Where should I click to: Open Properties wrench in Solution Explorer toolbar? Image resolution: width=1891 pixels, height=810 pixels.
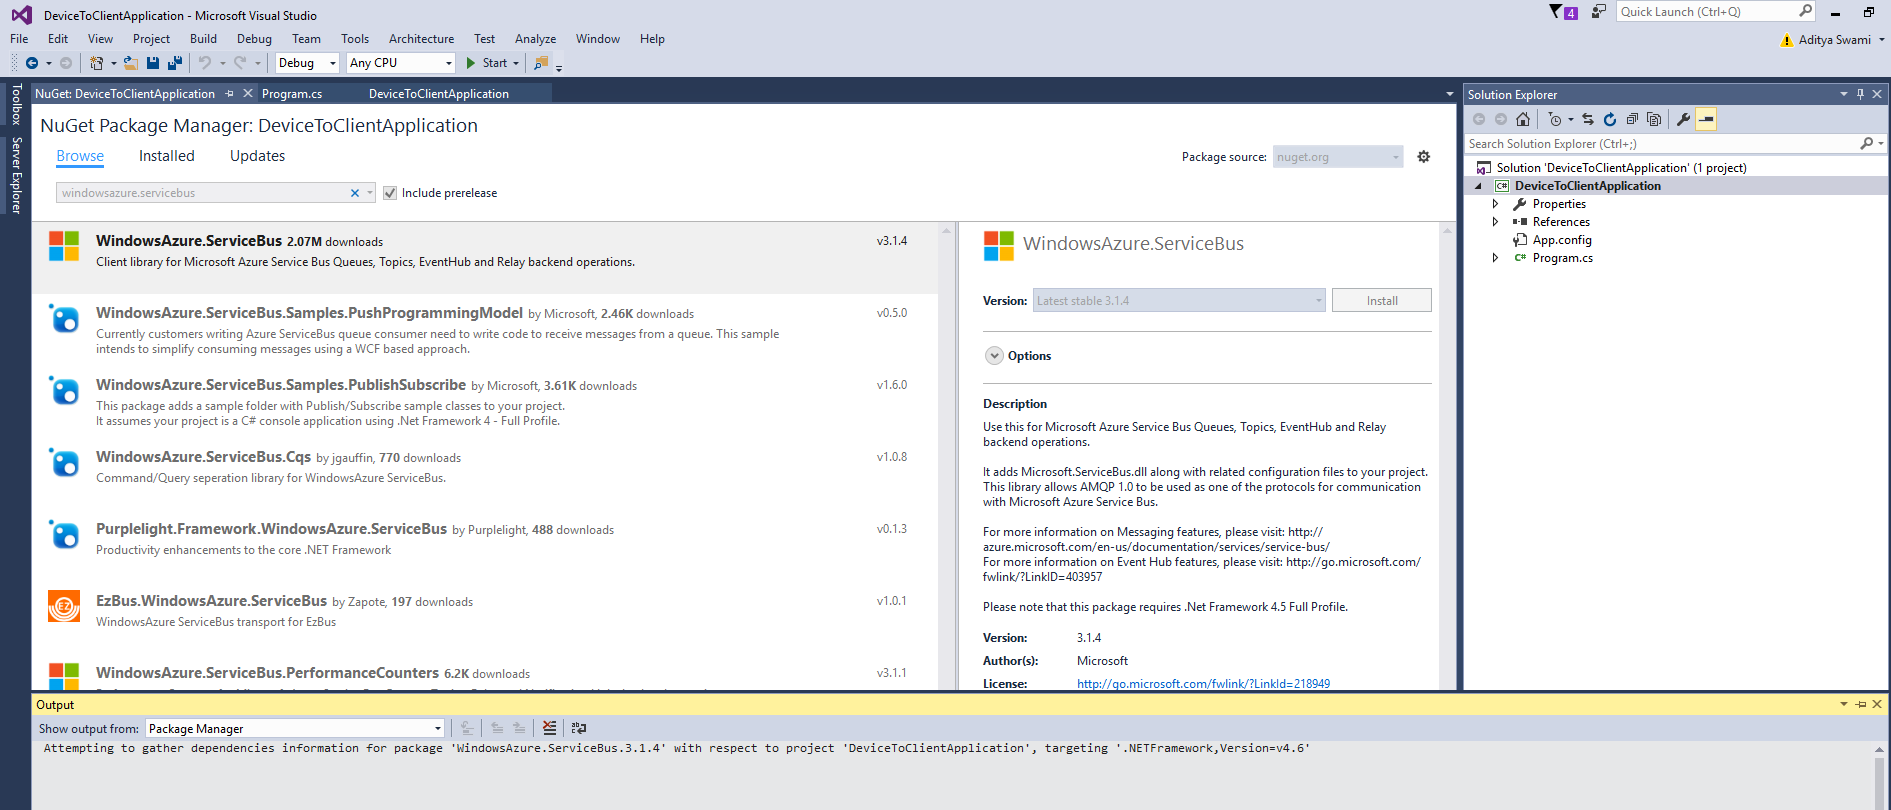click(x=1684, y=119)
